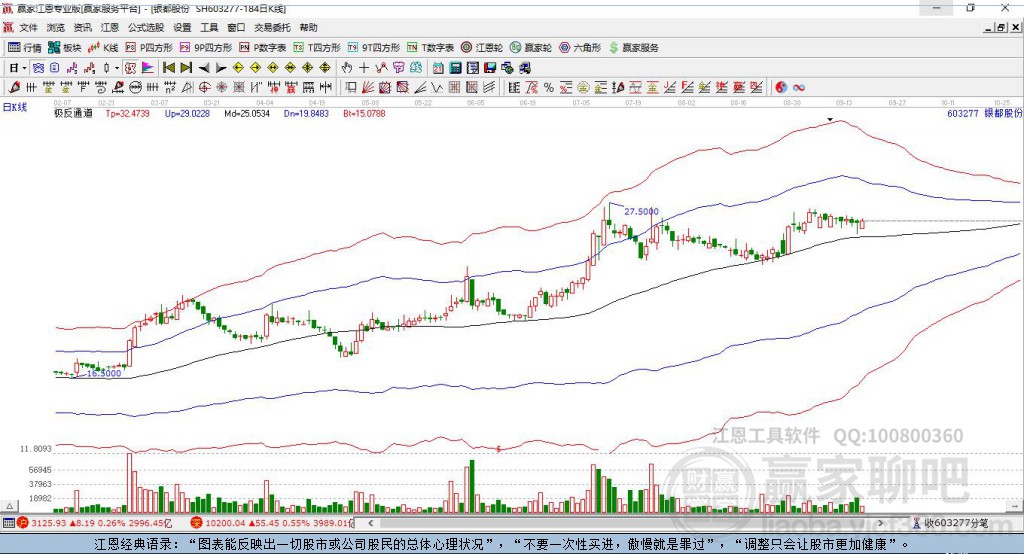Click the 603277 银都股份 stock label

[x=984, y=113]
